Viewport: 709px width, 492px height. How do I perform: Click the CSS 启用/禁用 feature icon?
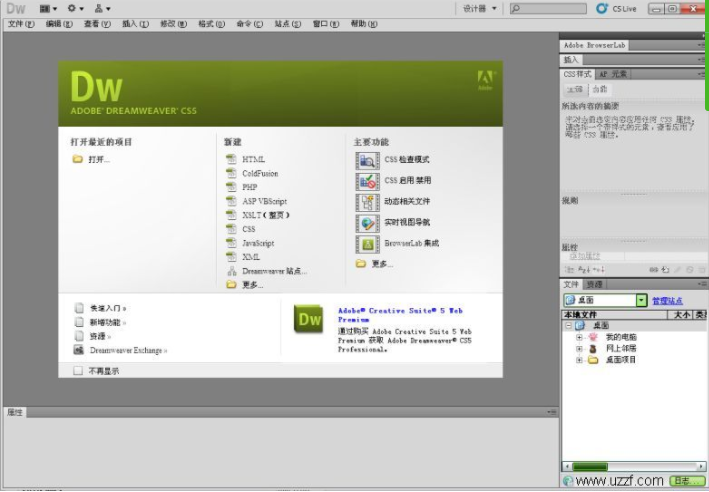[x=367, y=181]
